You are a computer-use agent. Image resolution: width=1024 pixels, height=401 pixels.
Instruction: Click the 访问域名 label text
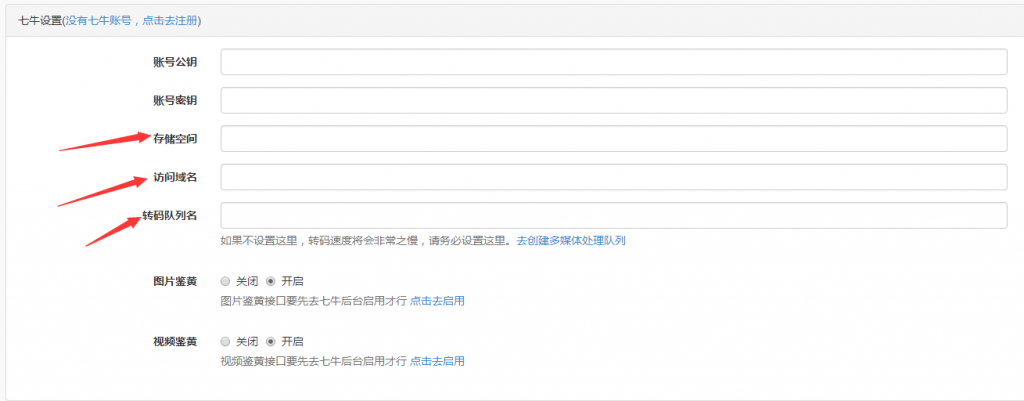click(x=175, y=177)
